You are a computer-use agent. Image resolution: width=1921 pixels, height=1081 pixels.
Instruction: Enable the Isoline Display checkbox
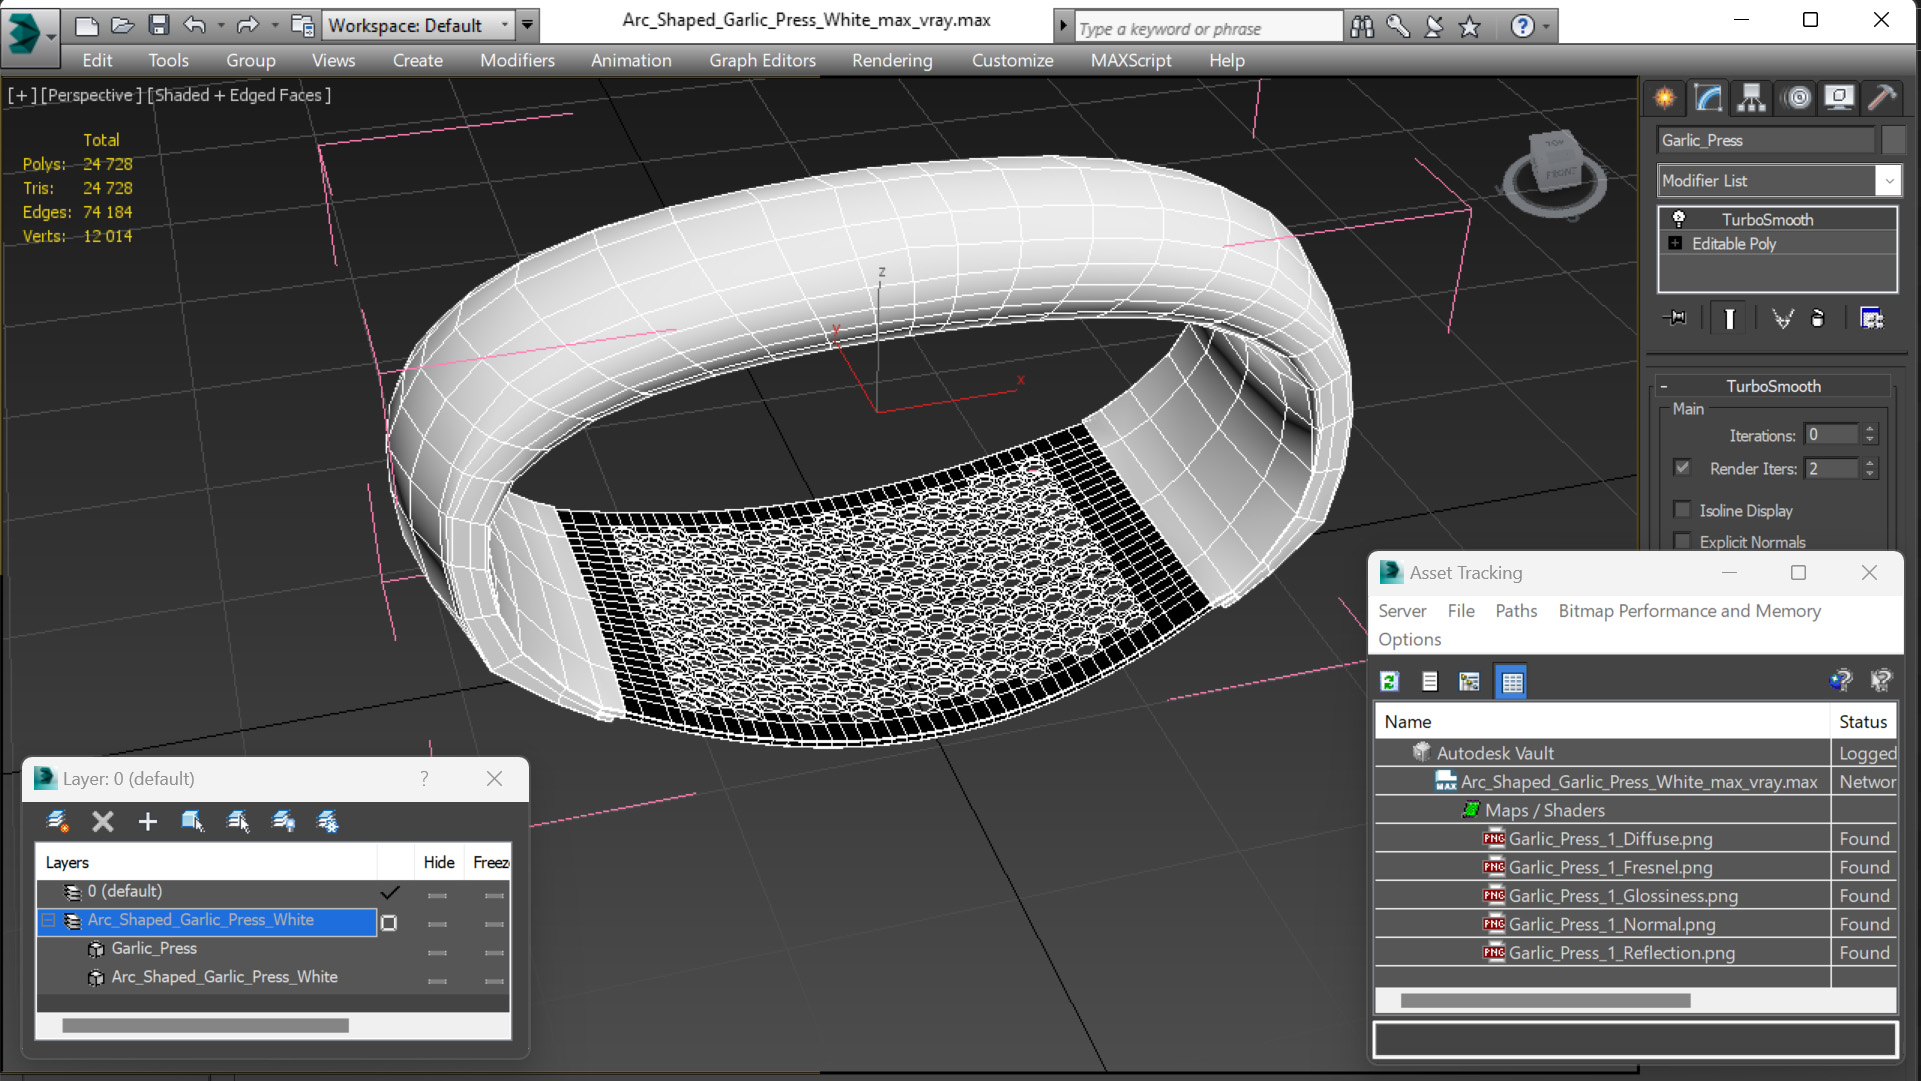click(x=1682, y=510)
